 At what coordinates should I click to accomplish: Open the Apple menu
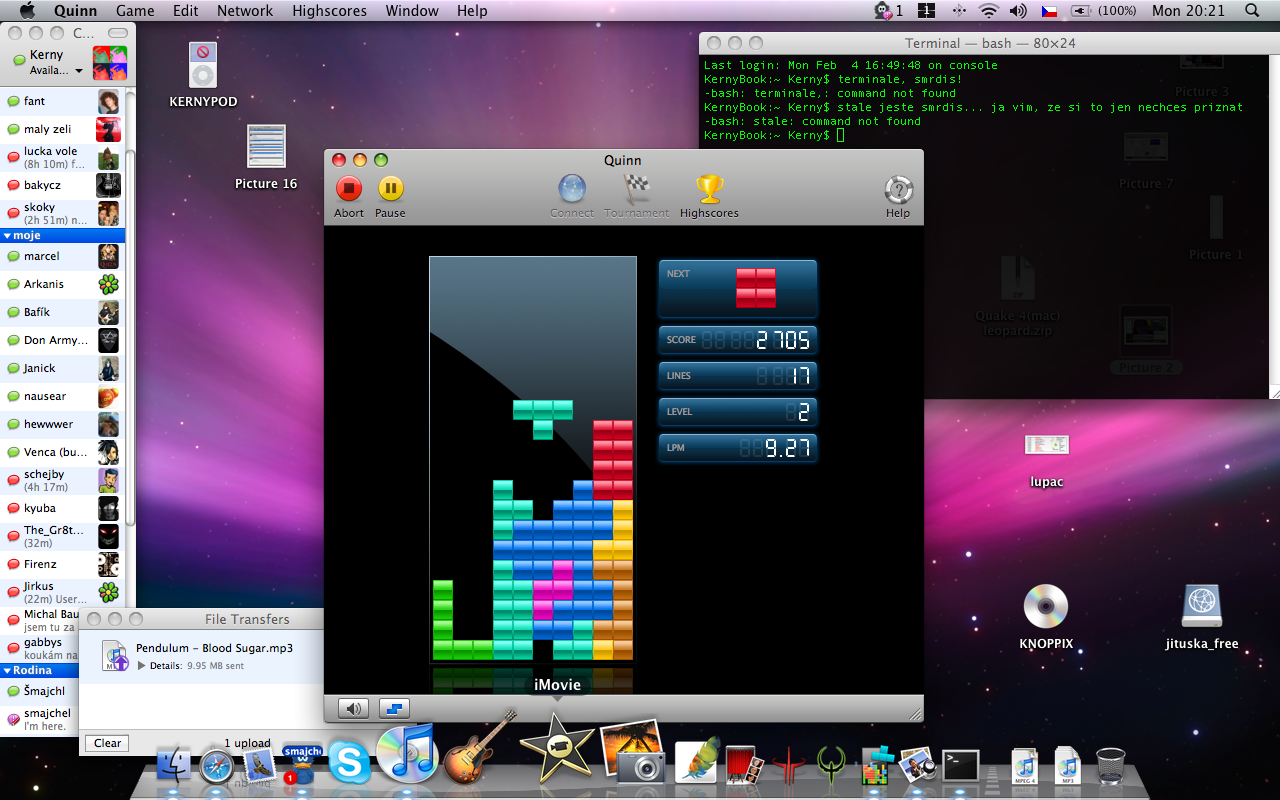click(x=27, y=11)
